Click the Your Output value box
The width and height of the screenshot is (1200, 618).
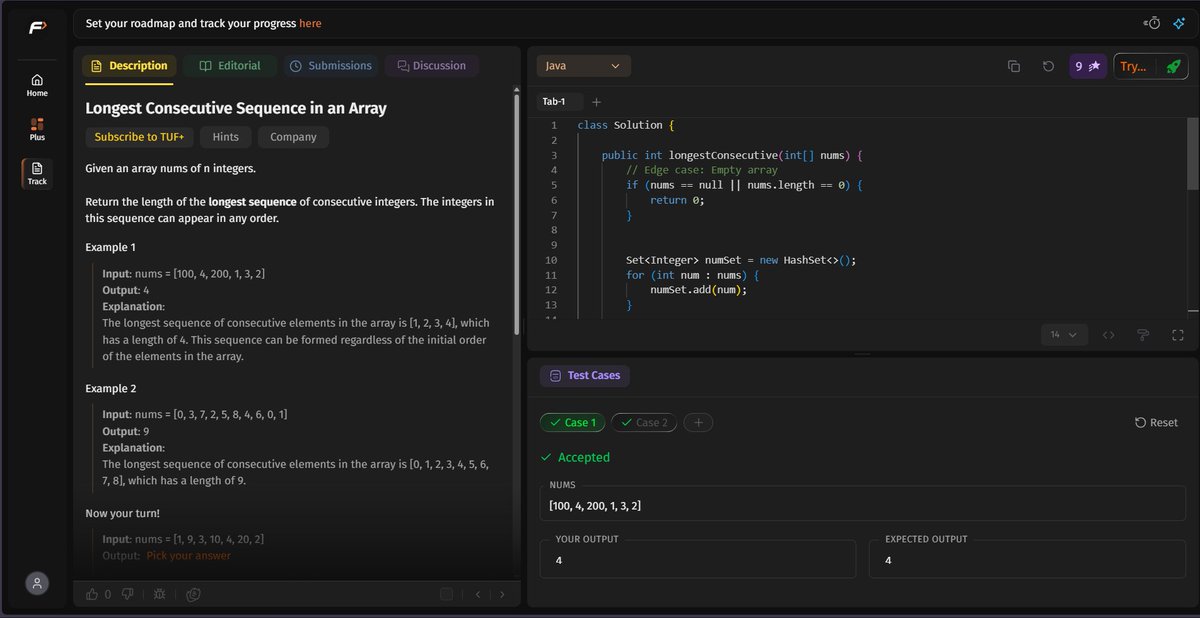[x=698, y=560]
